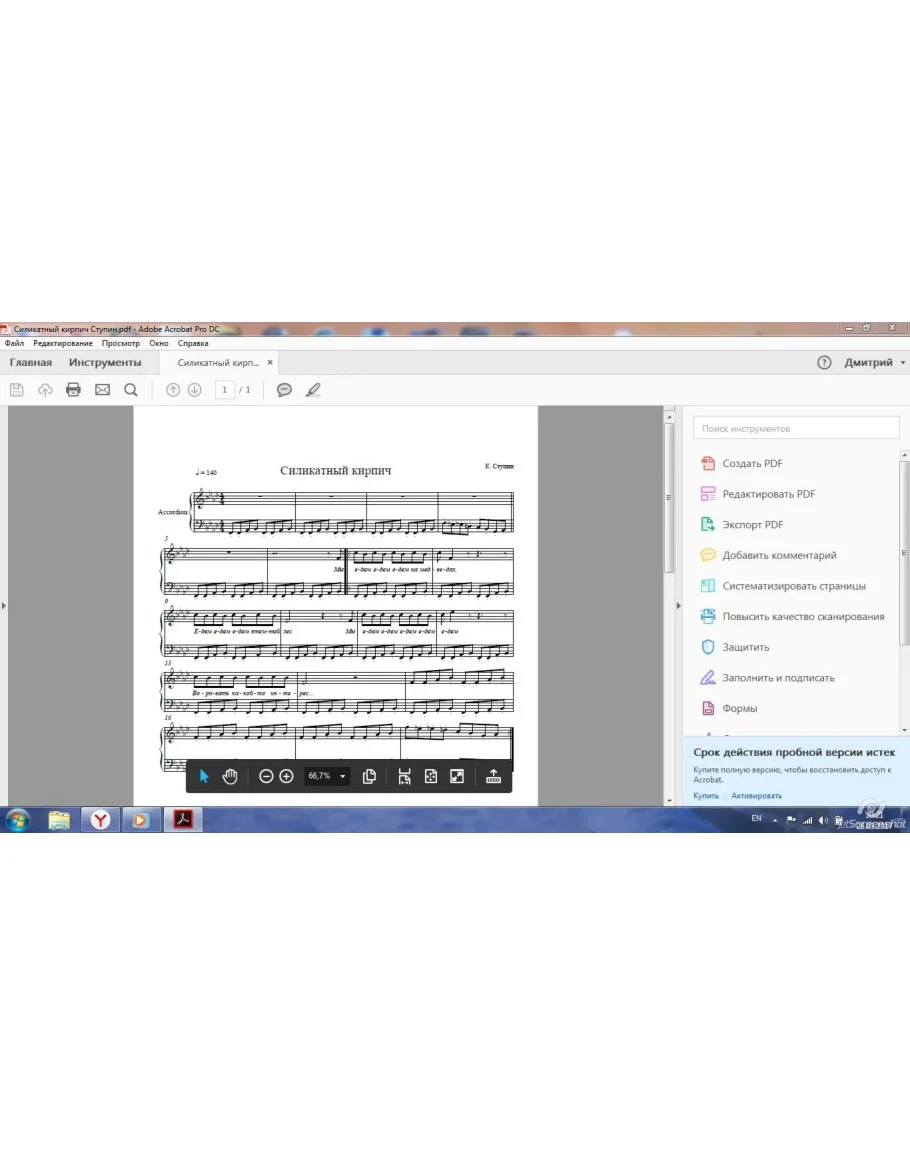Open the 66,7% zoom level dropdown
This screenshot has width=910, height=1155.
(x=343, y=776)
